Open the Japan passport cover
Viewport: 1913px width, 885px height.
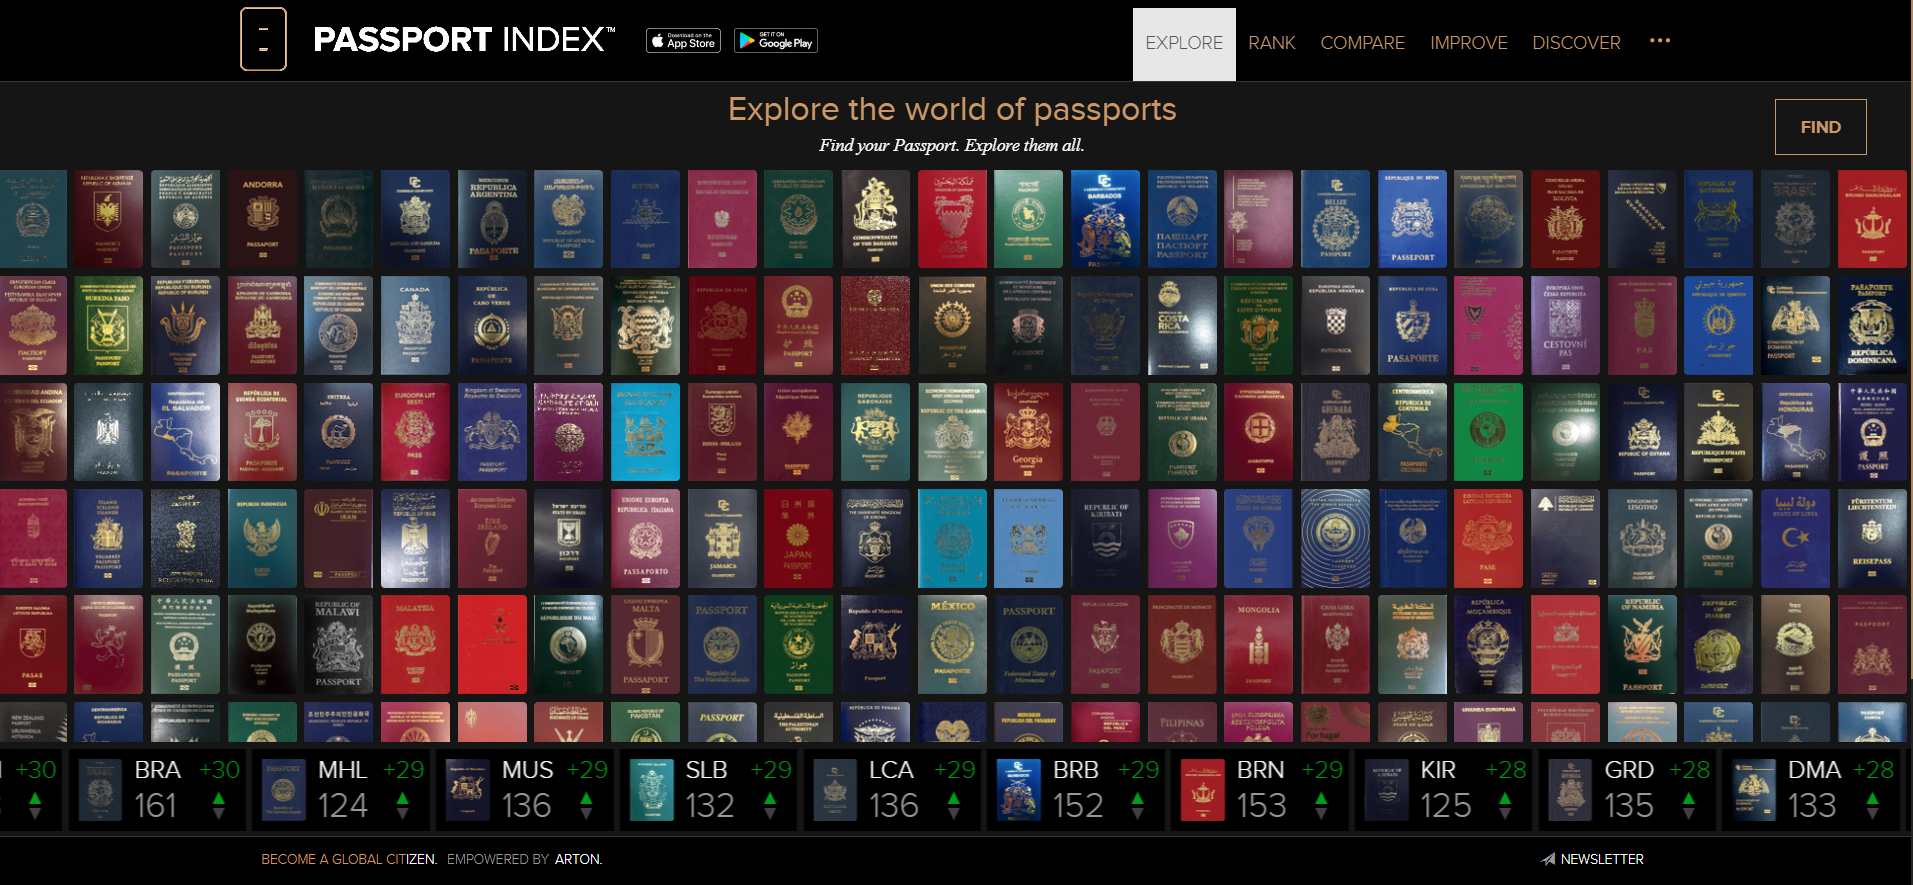tap(798, 538)
